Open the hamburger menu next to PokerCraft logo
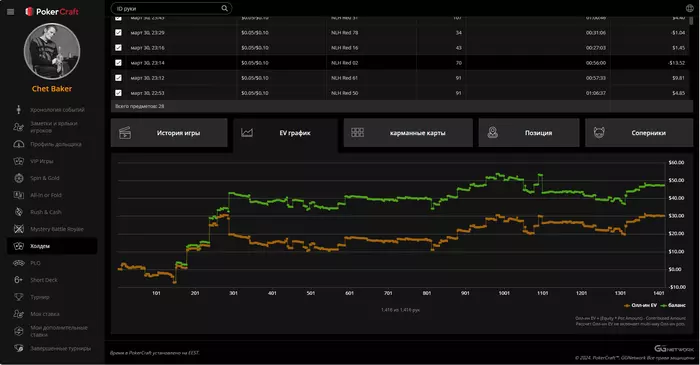Viewport: 700px width, 365px height. click(11, 12)
